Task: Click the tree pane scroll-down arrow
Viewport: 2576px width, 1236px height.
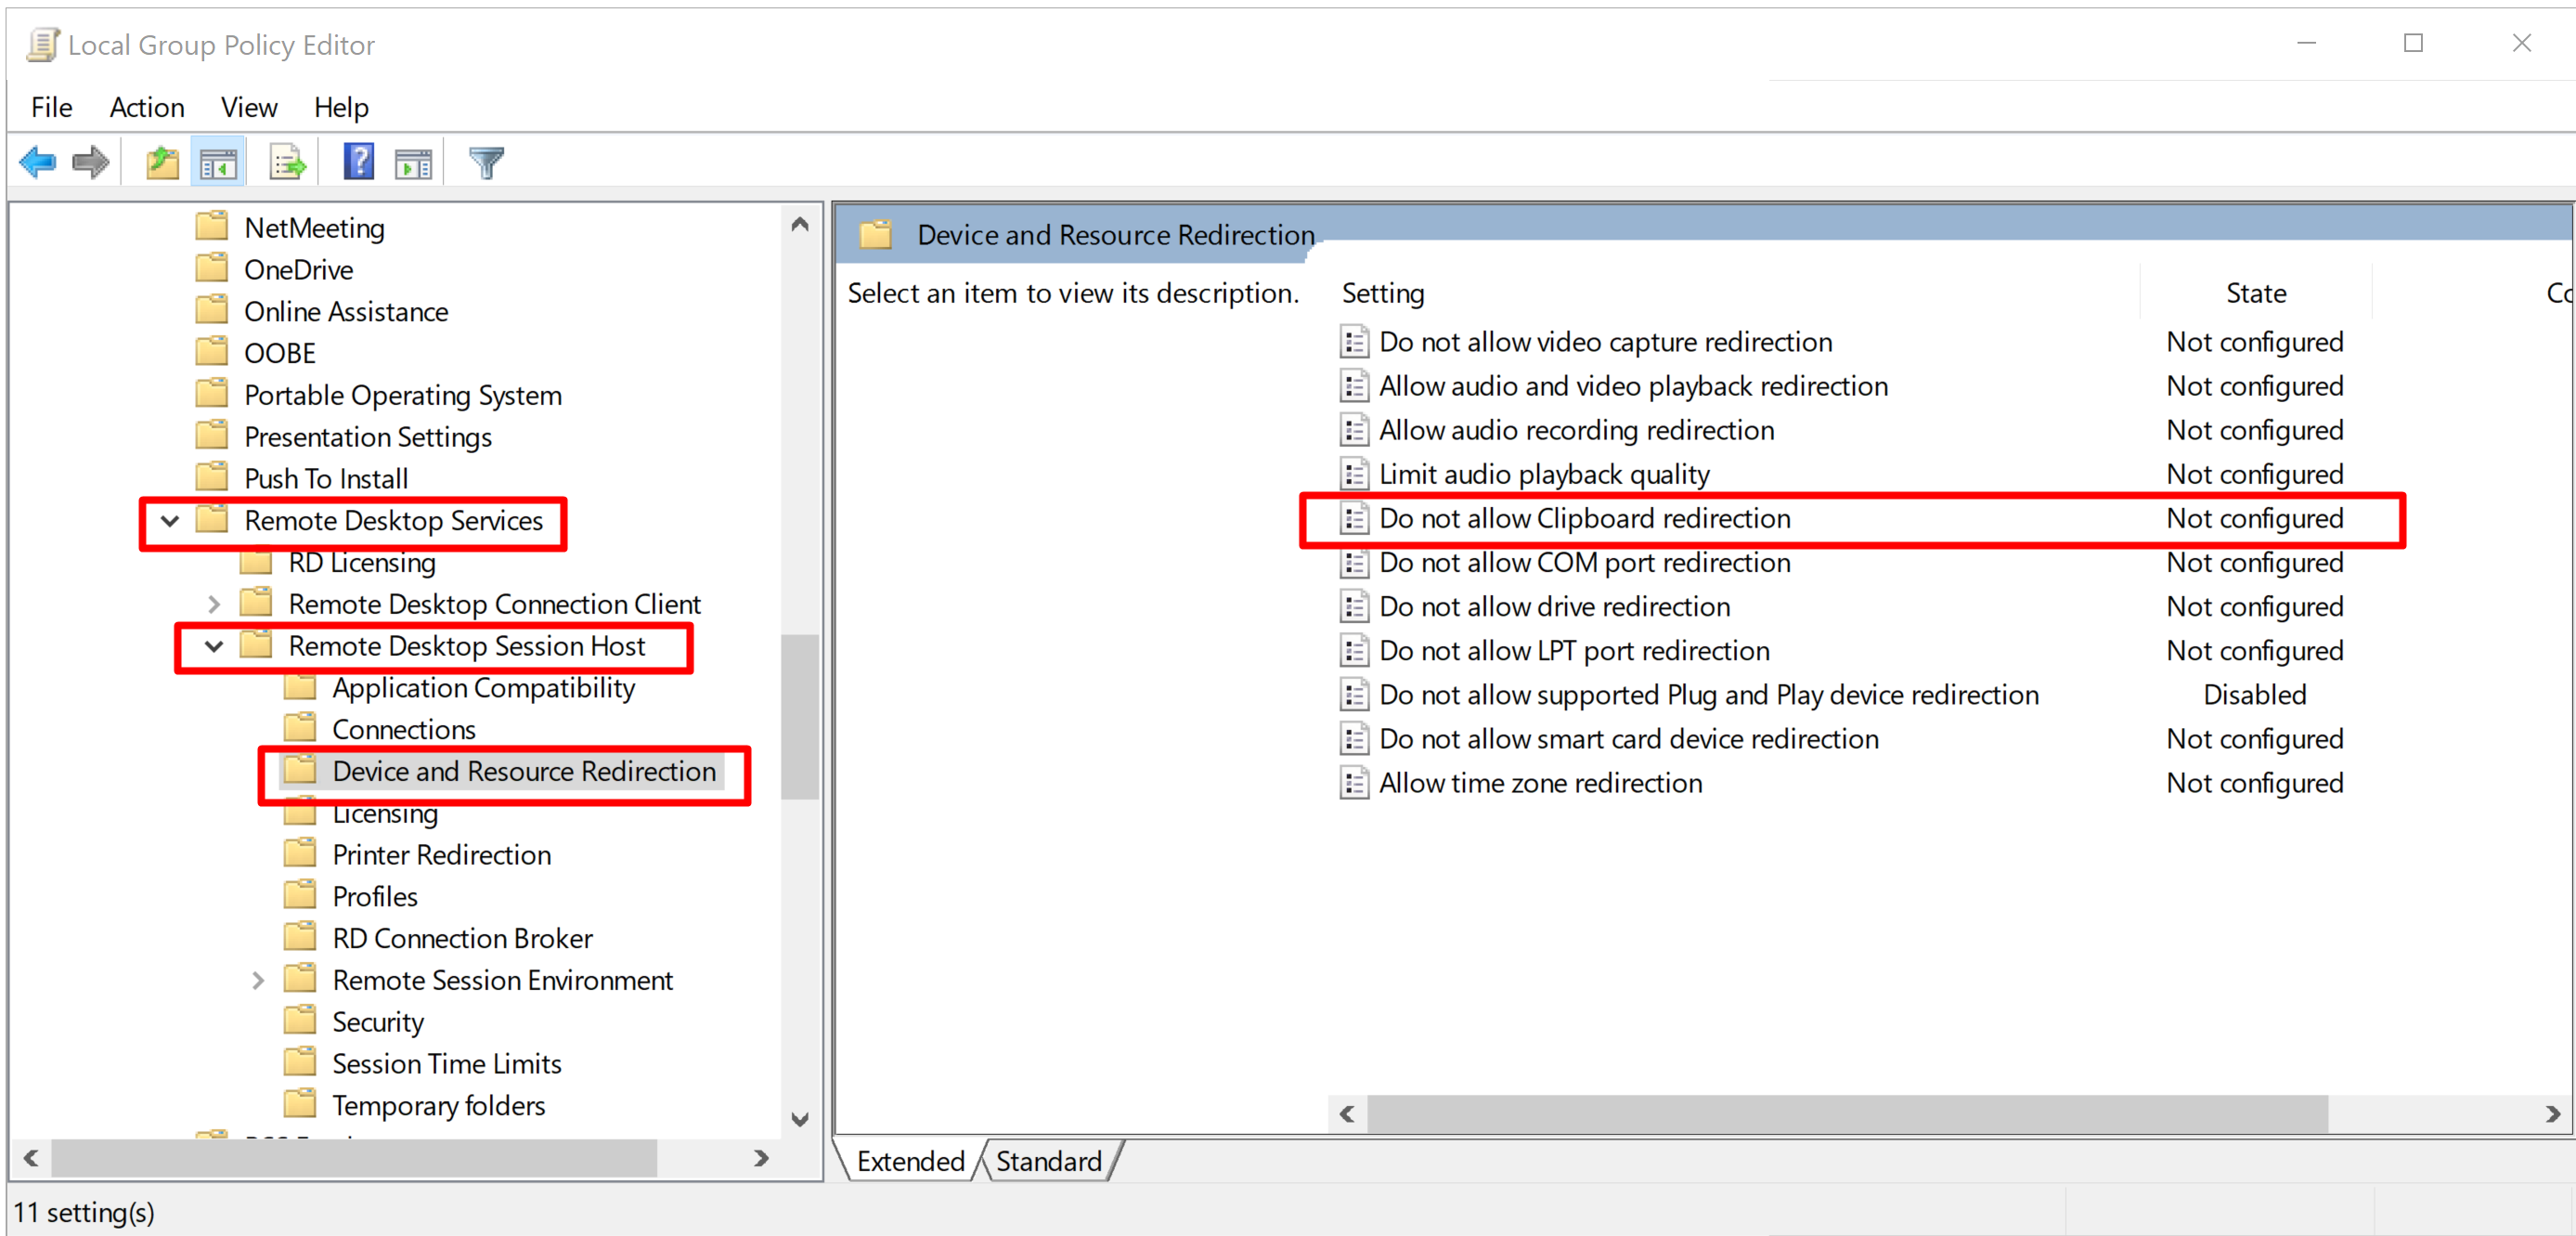Action: click(800, 1119)
